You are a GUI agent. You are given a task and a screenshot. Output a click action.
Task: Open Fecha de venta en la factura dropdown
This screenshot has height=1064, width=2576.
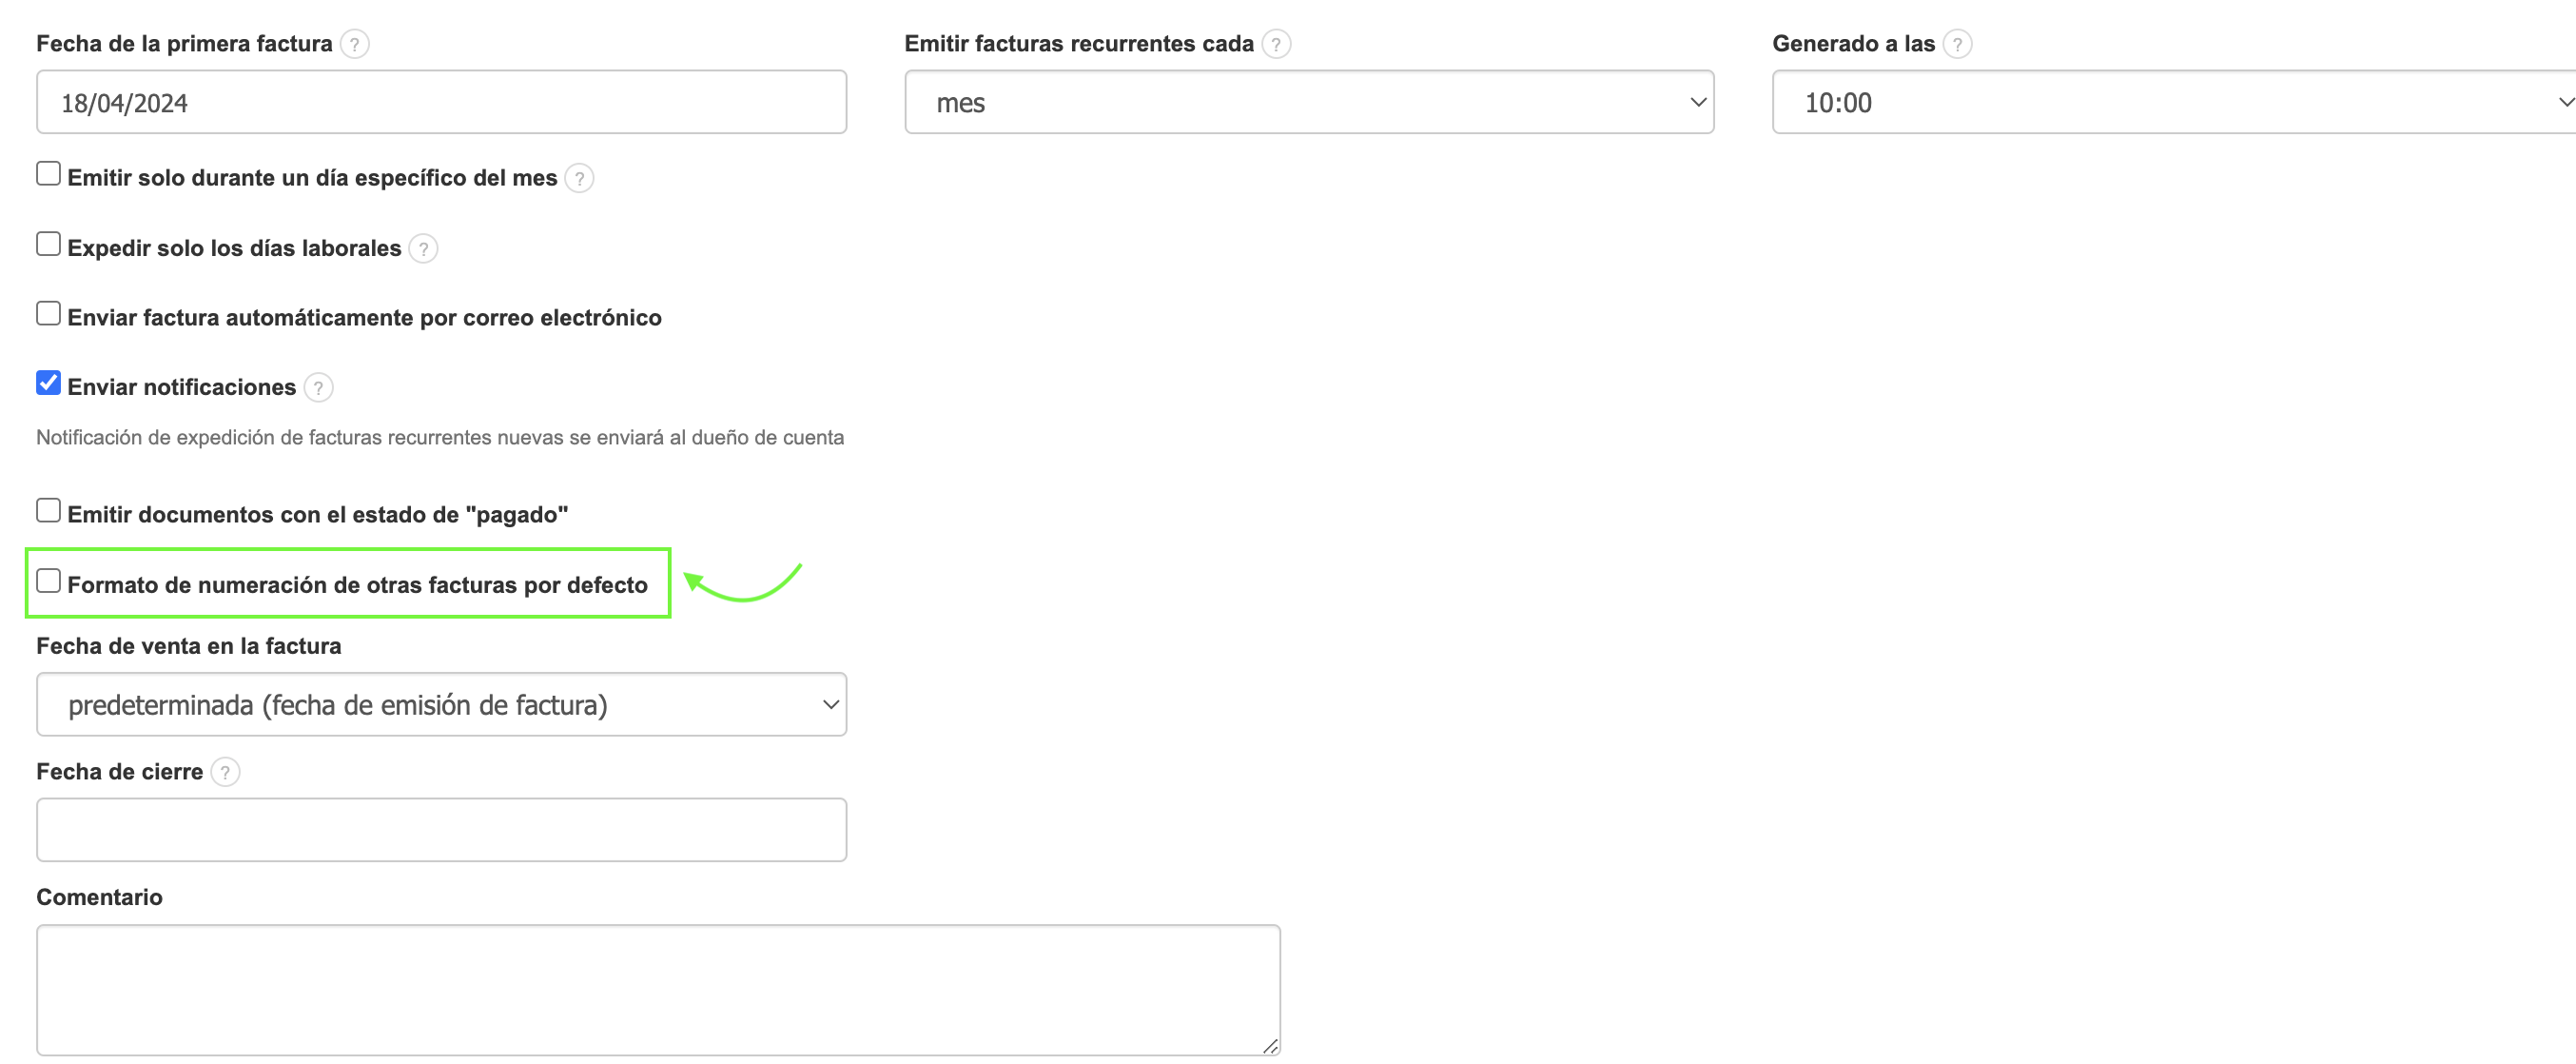(x=441, y=705)
